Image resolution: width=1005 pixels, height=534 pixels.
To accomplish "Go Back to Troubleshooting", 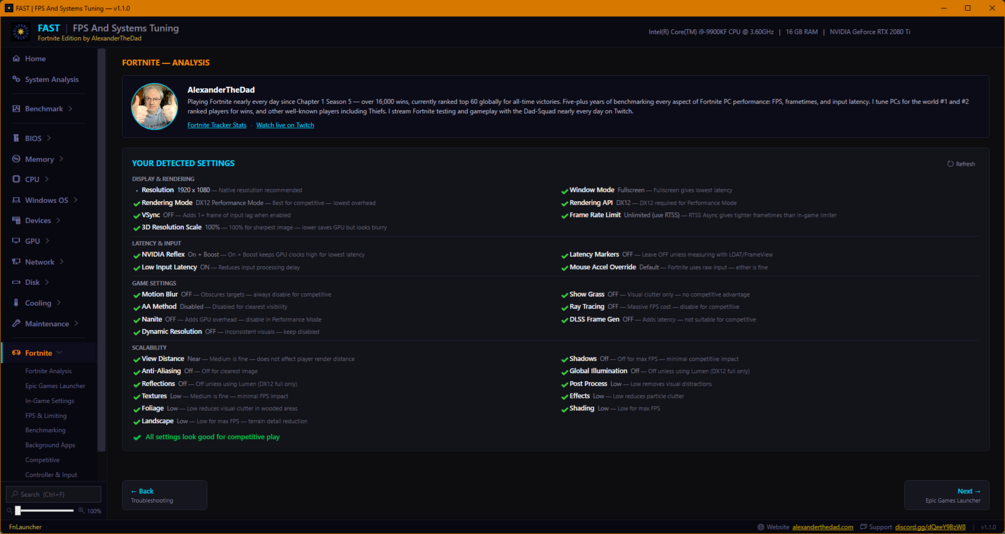I will (x=165, y=495).
